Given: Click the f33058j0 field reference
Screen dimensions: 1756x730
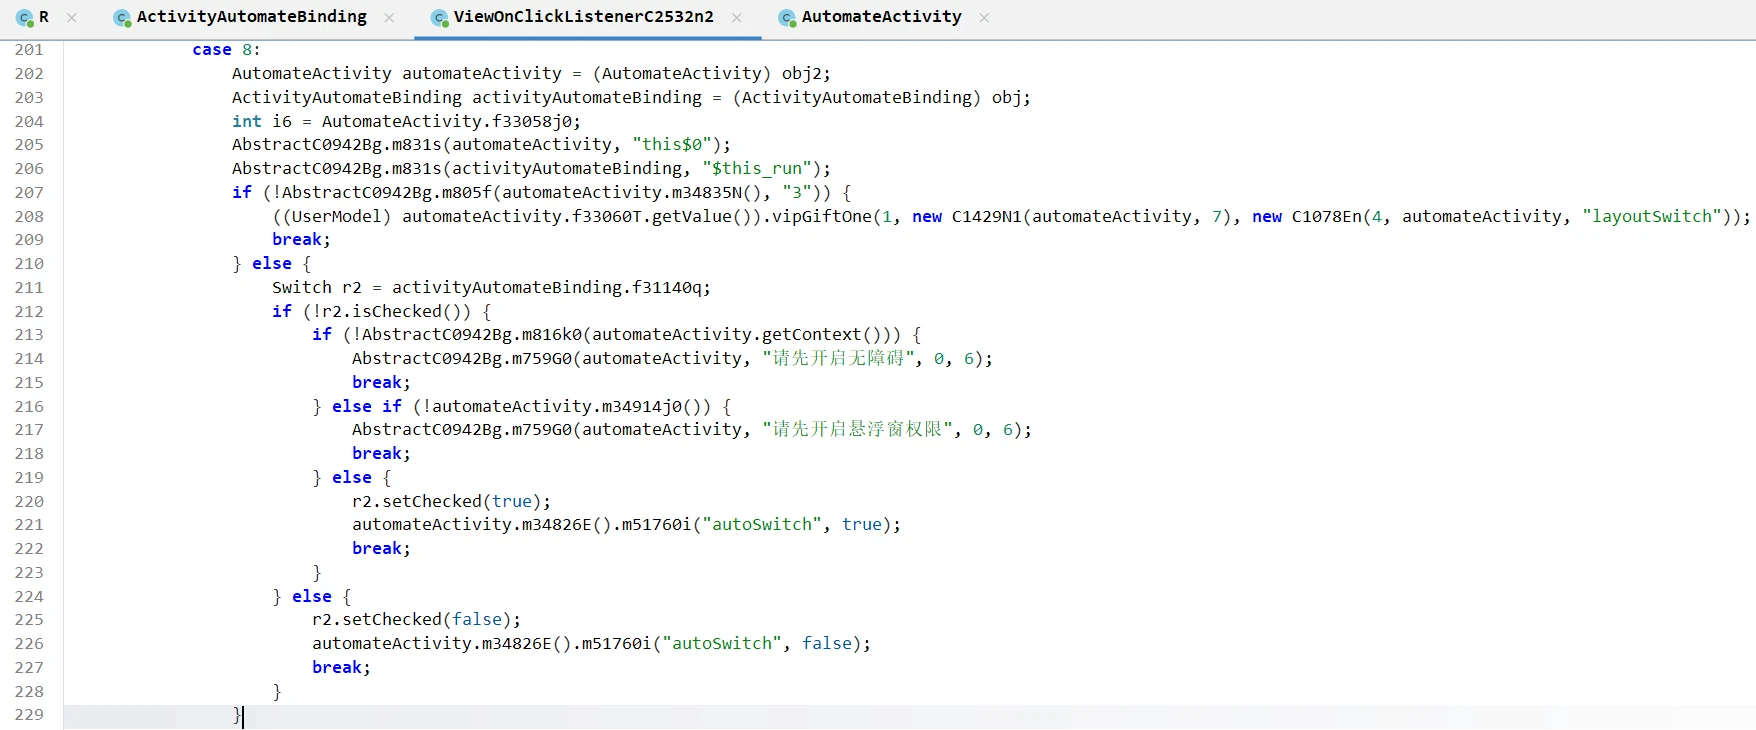Looking at the screenshot, I should coord(532,121).
